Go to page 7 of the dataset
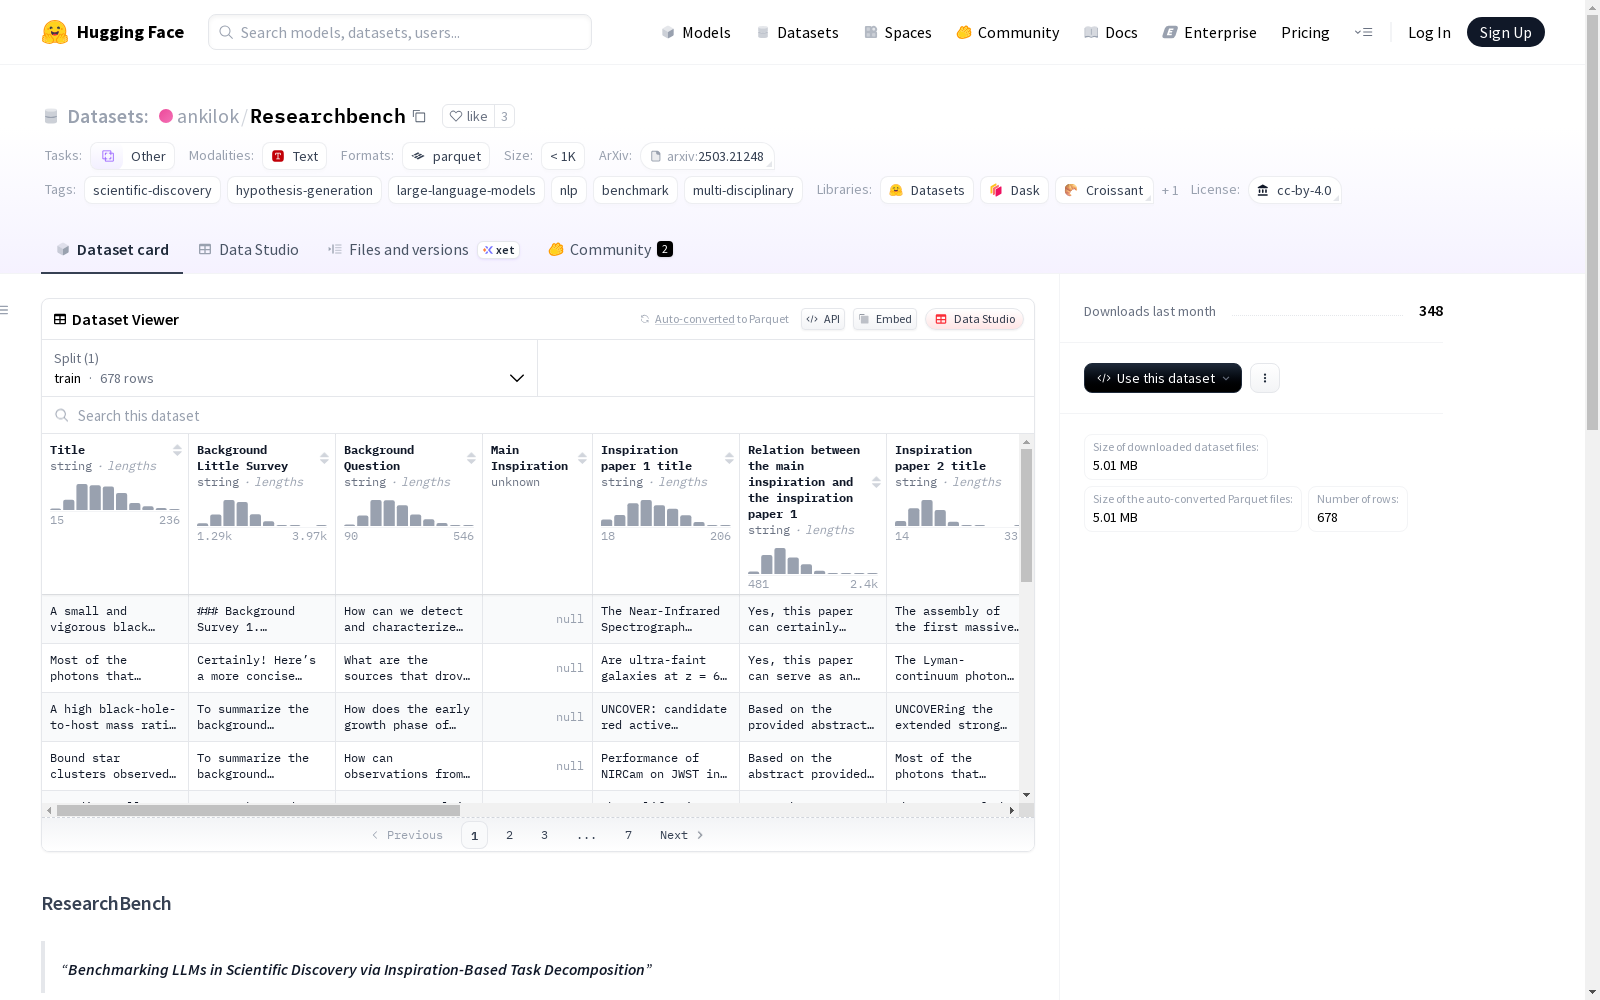This screenshot has height=1000, width=1600. (628, 835)
